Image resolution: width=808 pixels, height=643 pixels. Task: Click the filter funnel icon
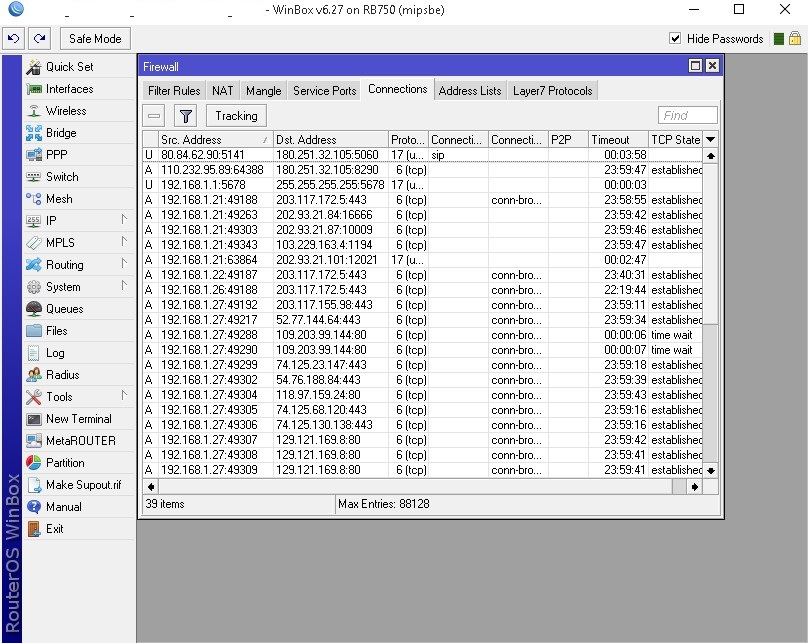(186, 116)
